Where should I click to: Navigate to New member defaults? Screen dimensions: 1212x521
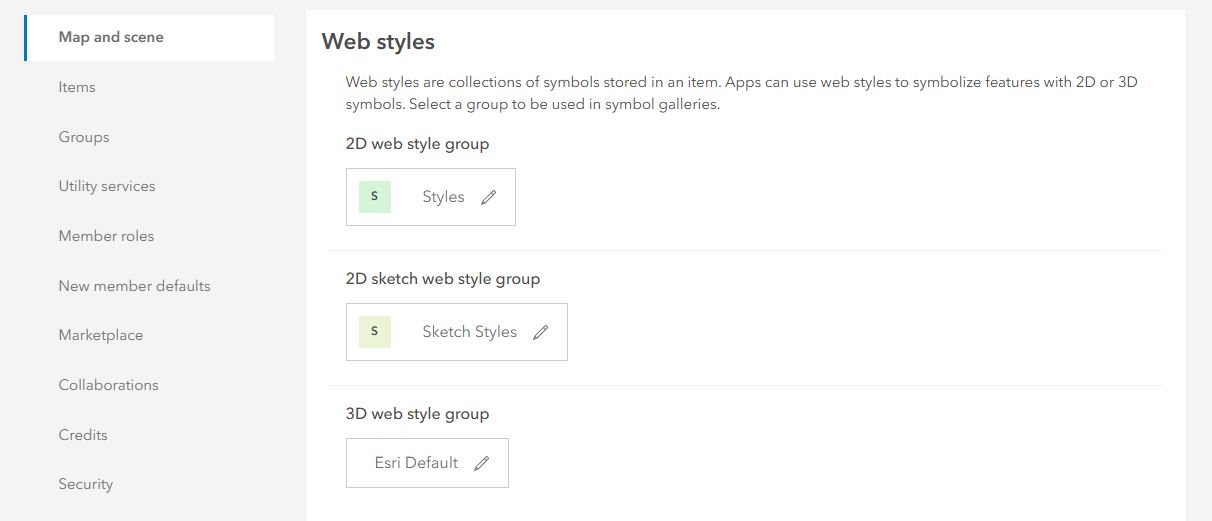134,286
